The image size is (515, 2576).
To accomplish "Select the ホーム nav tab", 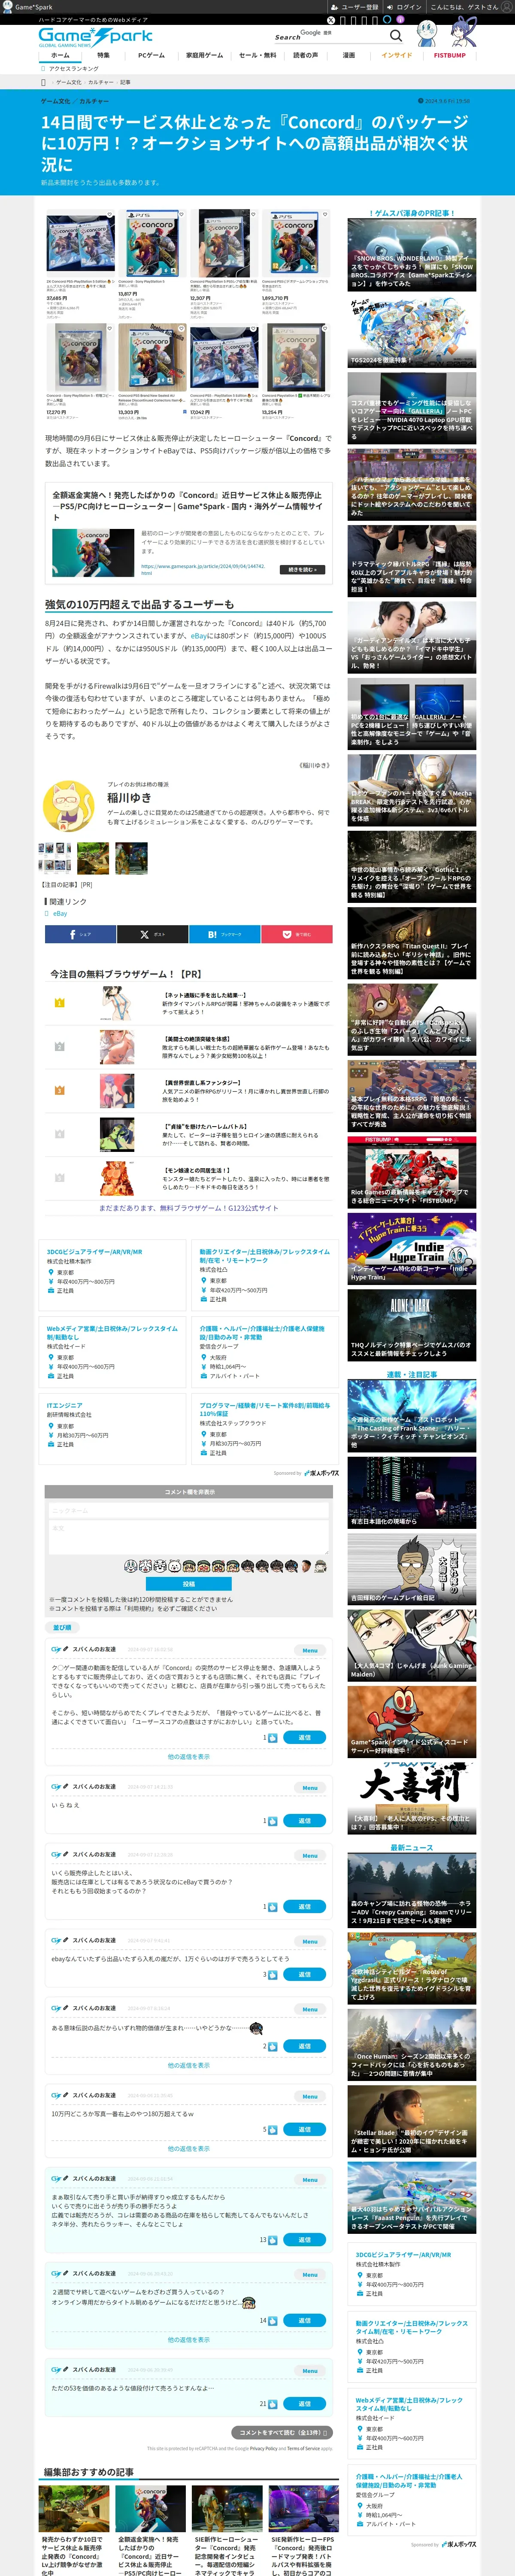I will click(60, 56).
